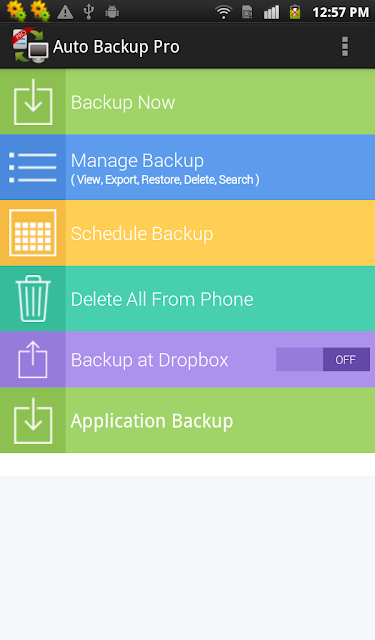This screenshot has height=640, width=375.
Task: Tap the Dropbox upload share icon
Action: point(33,360)
